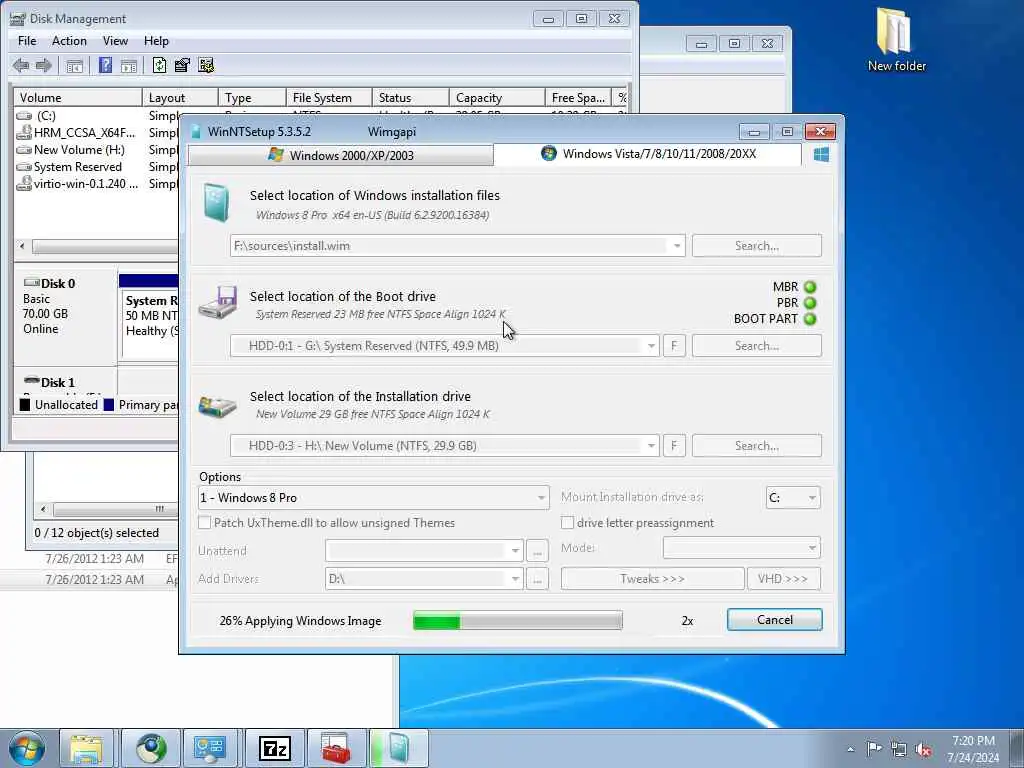Viewport: 1024px width, 768px height.
Task: Click the Applying Windows Image progress bar
Action: [518, 620]
